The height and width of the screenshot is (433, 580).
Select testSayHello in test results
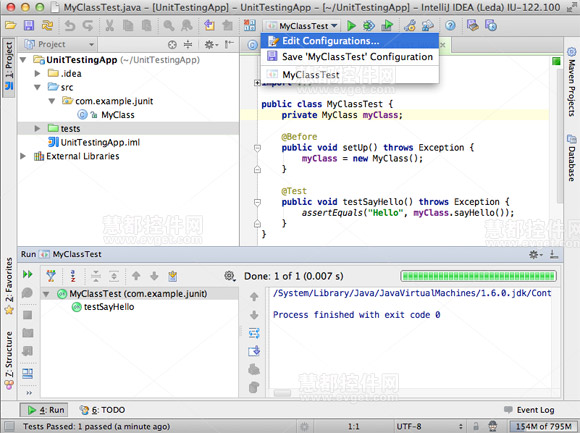pos(103,307)
